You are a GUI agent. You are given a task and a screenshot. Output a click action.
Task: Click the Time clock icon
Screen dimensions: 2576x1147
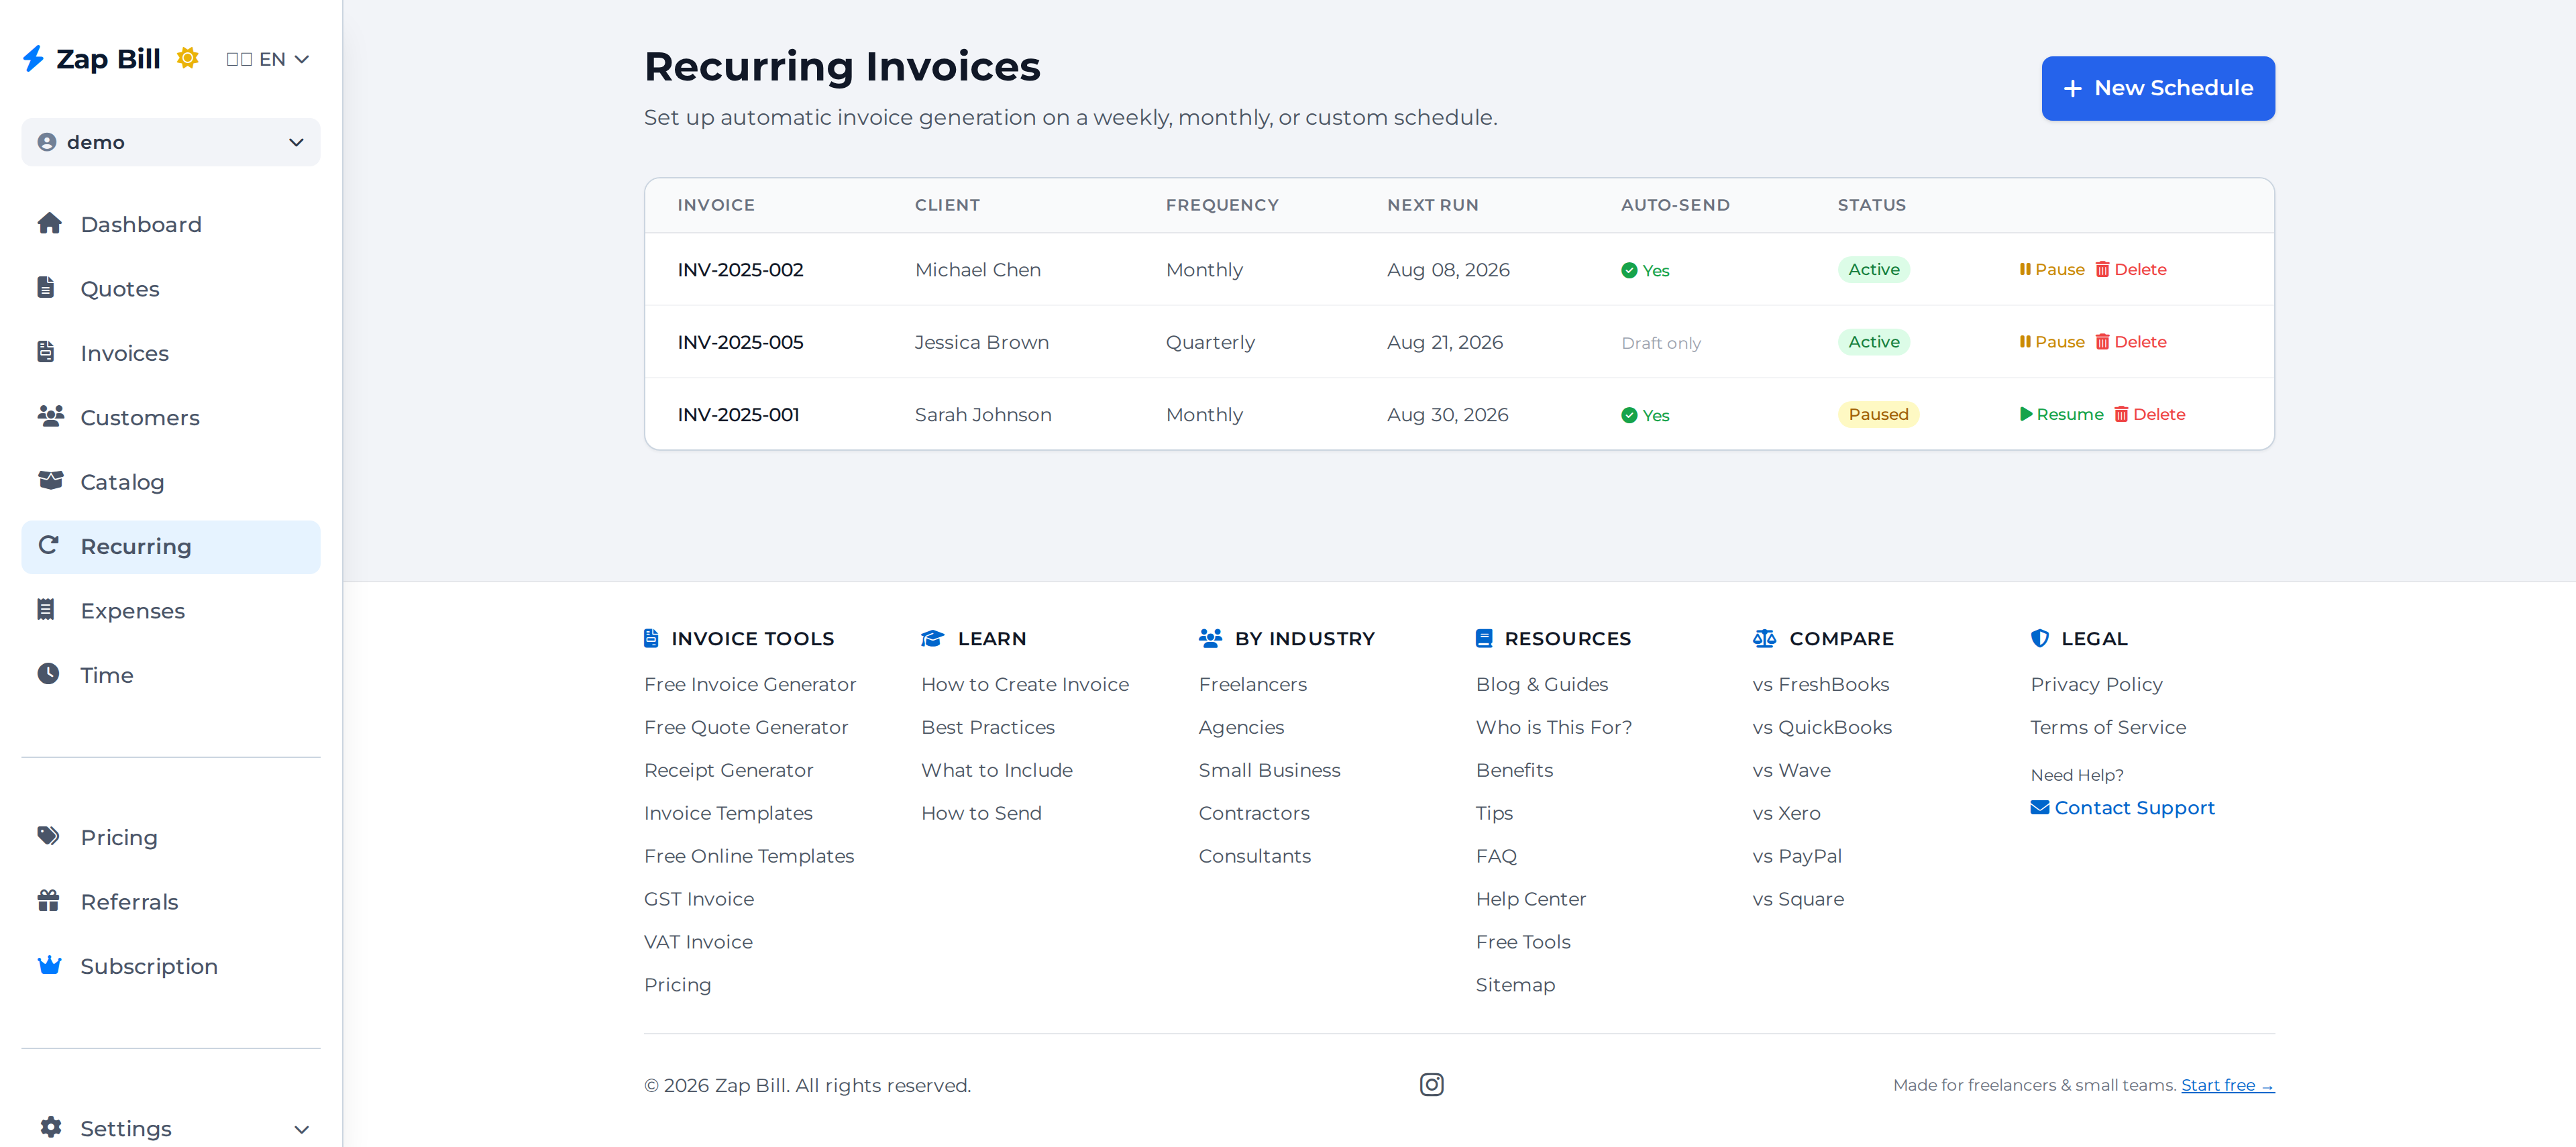(48, 673)
